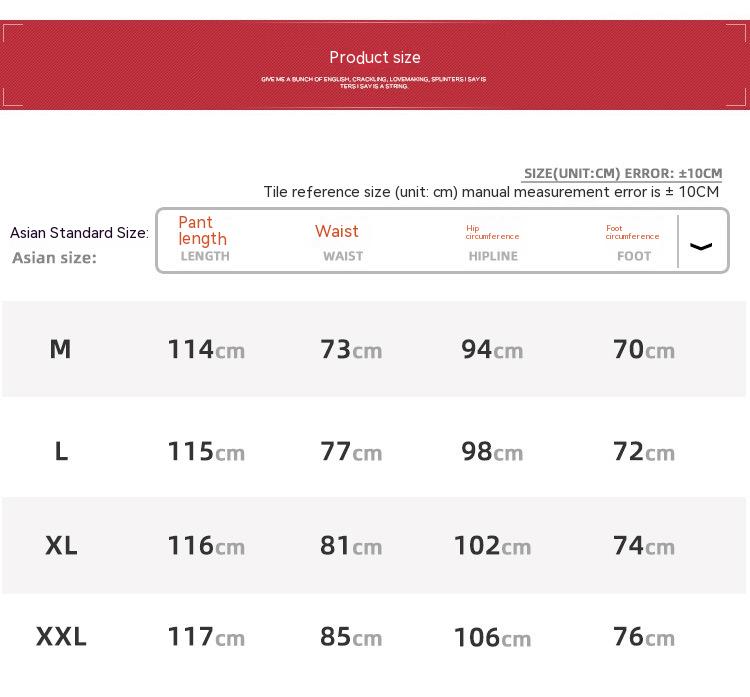Click the Asian Standard Size label
The height and width of the screenshot is (697, 750).
(79, 233)
